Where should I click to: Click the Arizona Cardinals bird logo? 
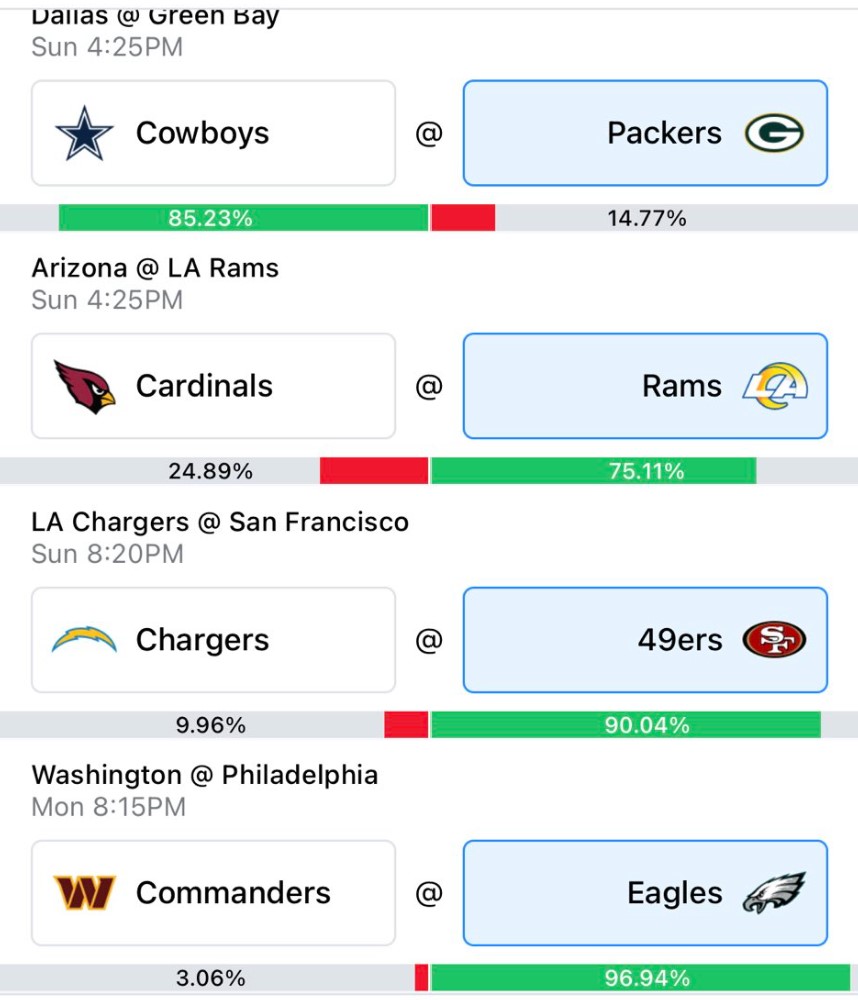tap(85, 386)
